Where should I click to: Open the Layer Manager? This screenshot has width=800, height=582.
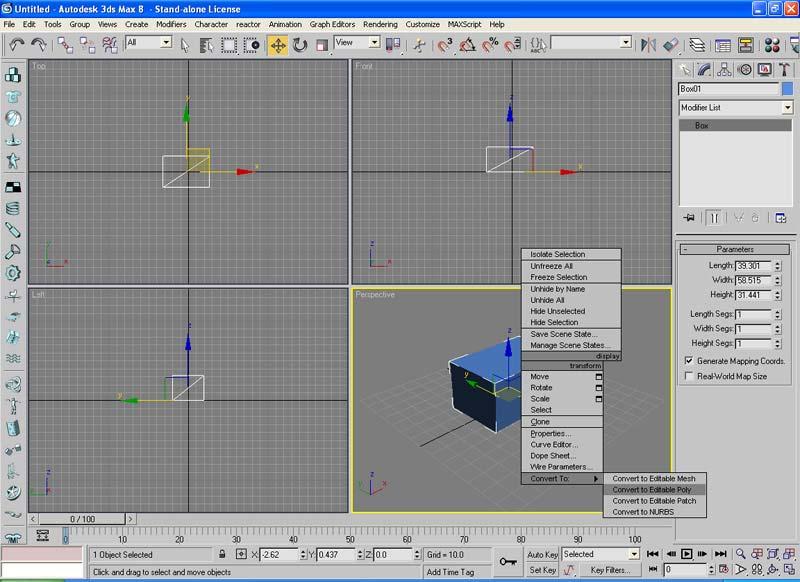[x=697, y=45]
